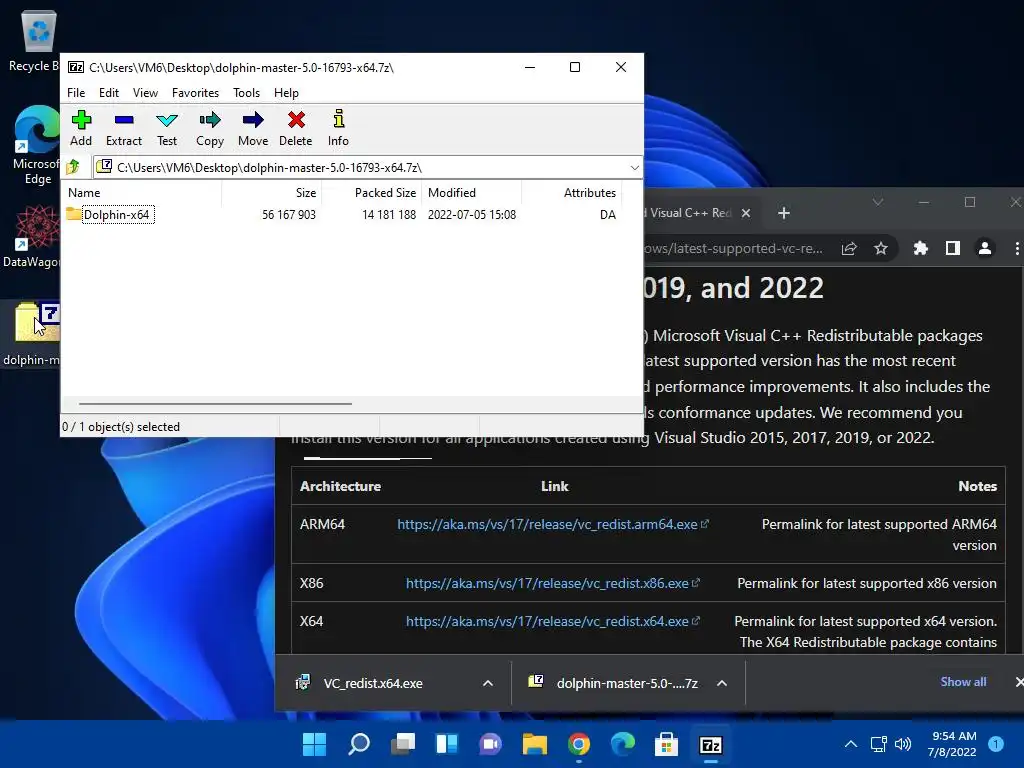Open a new tab in Chrome
Image resolution: width=1024 pixels, height=768 pixels.
[784, 213]
